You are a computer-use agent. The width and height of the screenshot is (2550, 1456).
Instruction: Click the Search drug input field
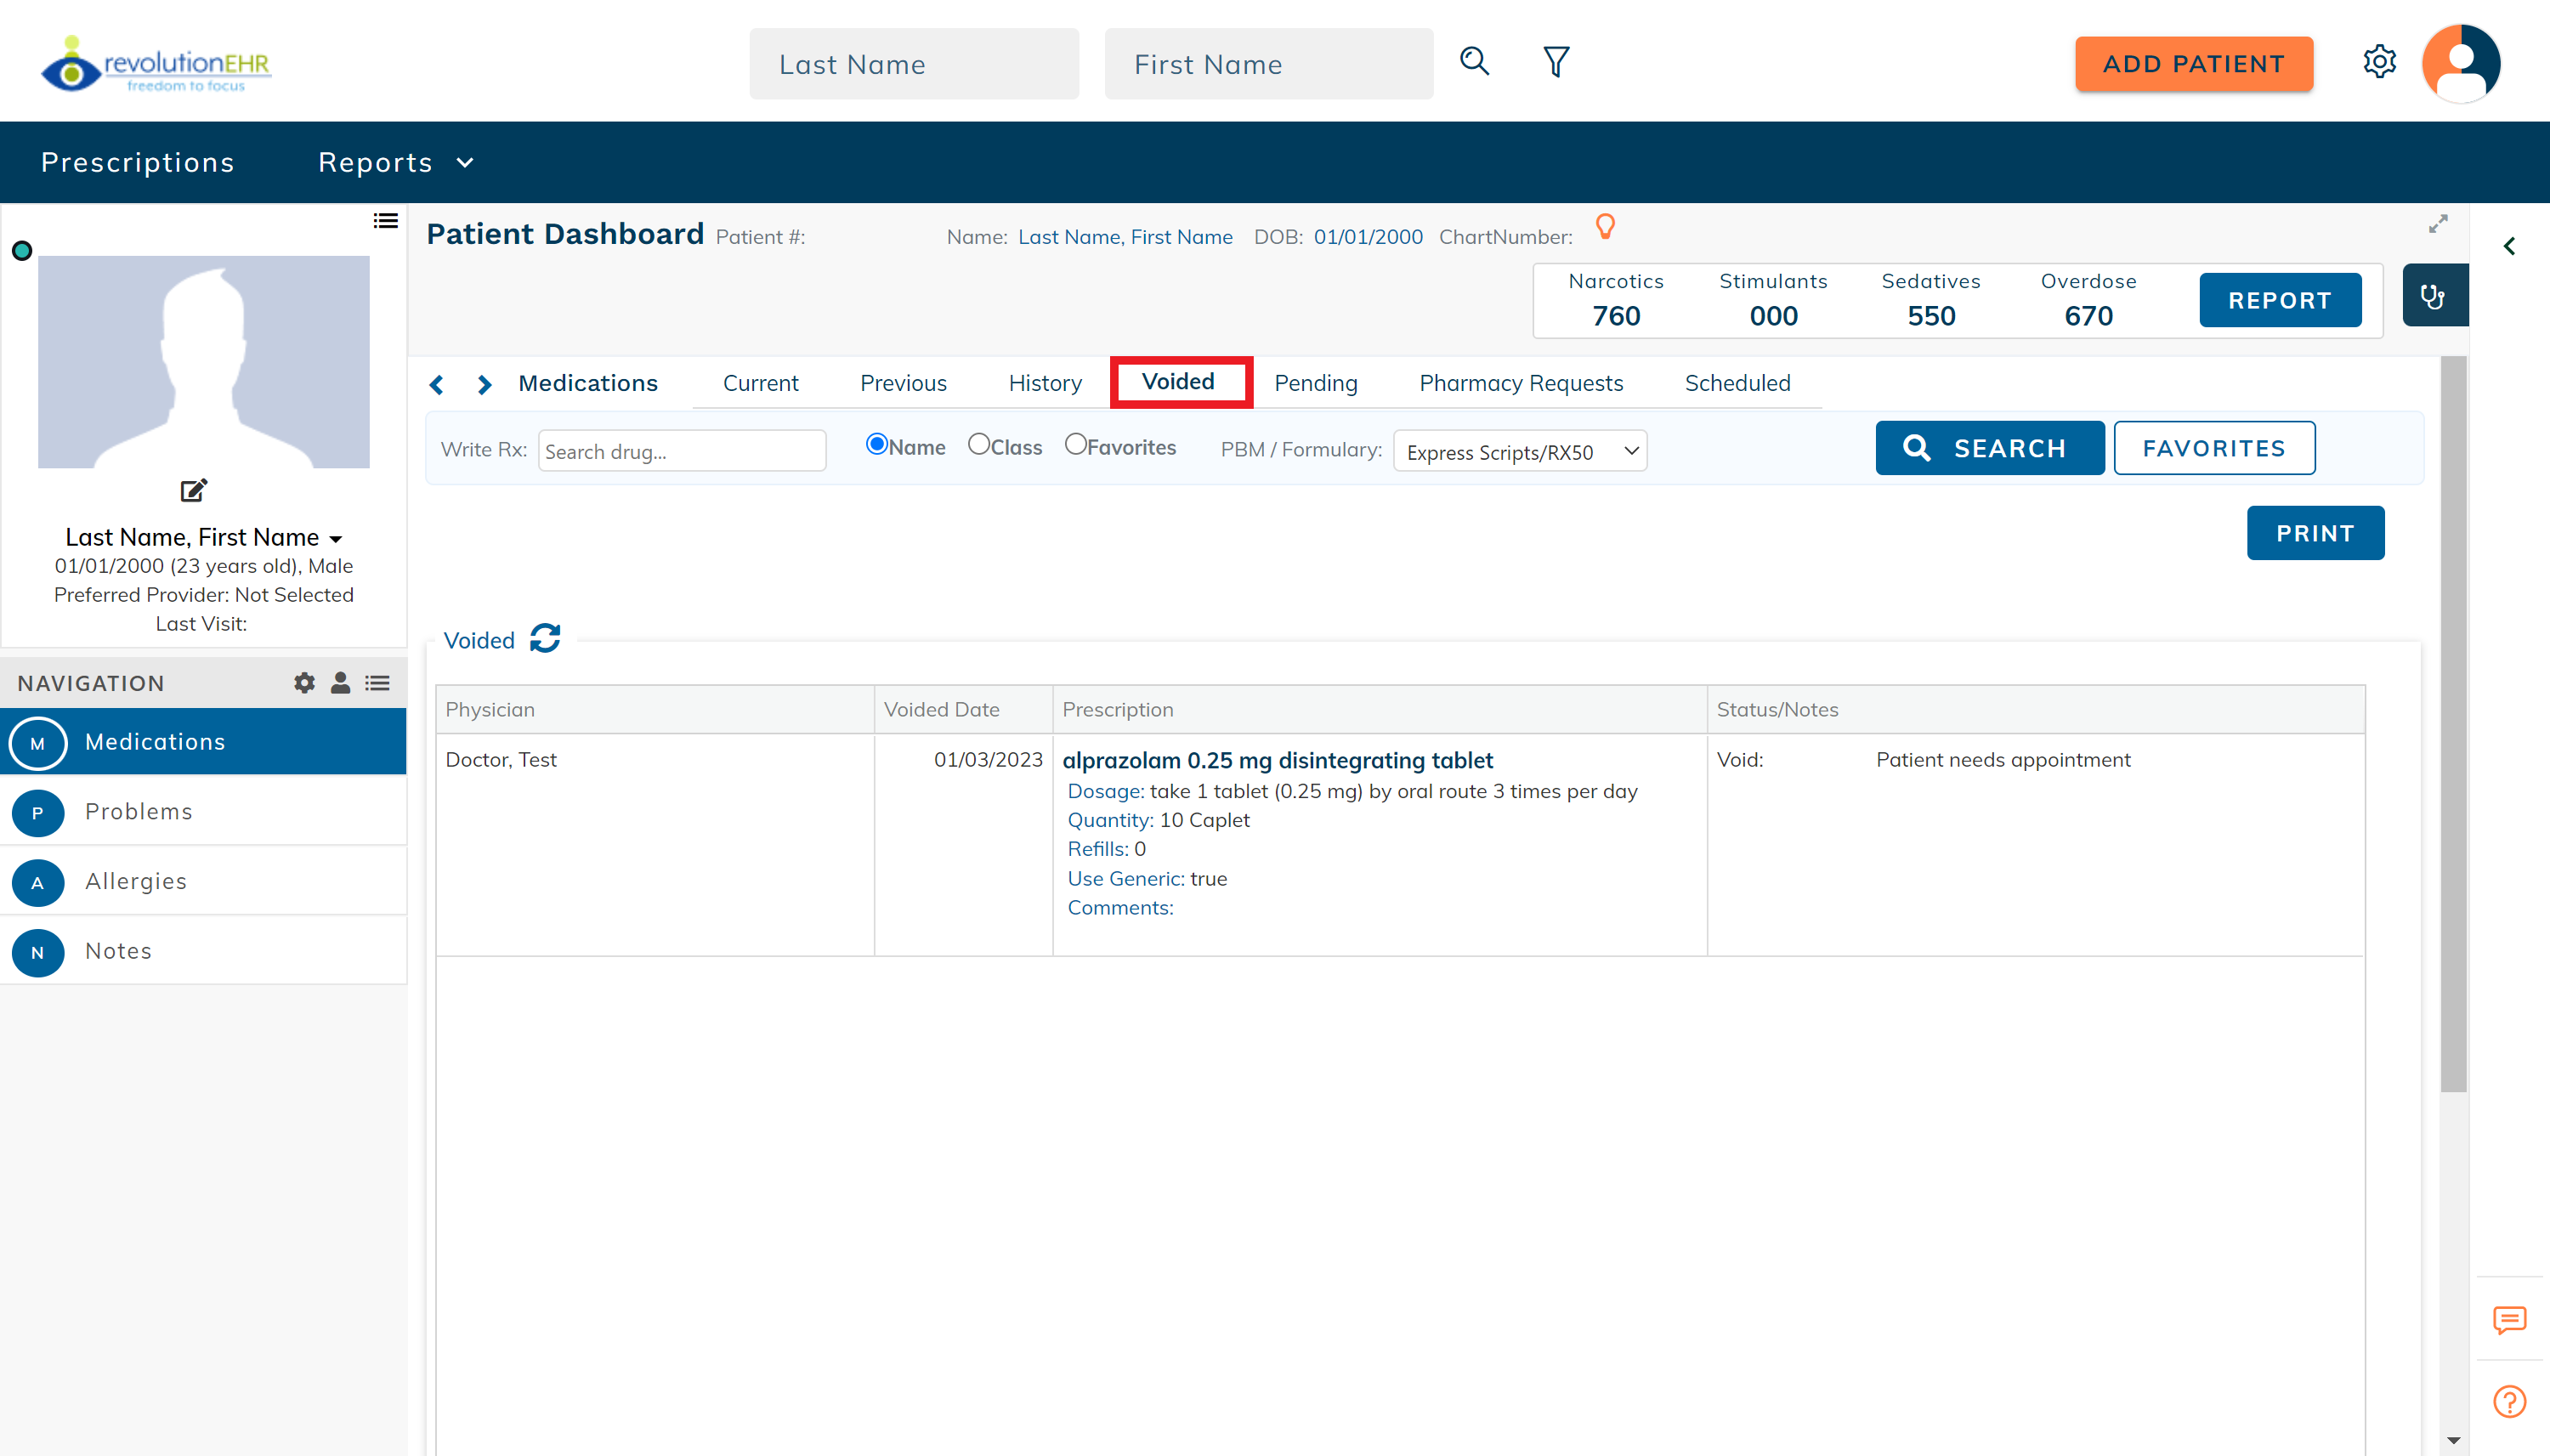[681, 451]
